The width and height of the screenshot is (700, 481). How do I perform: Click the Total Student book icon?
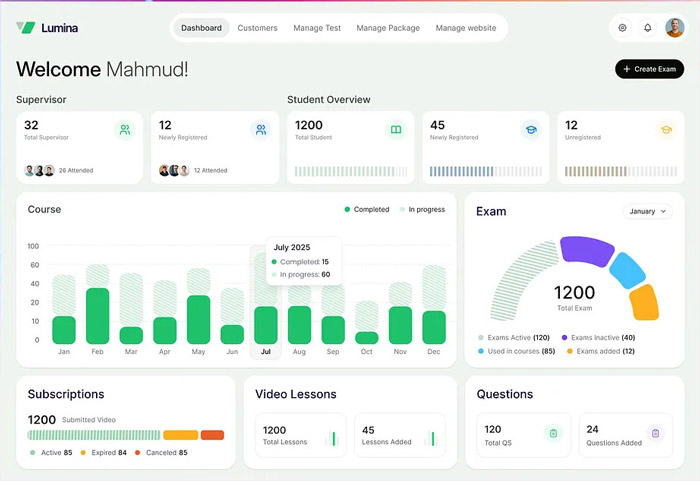click(x=395, y=130)
